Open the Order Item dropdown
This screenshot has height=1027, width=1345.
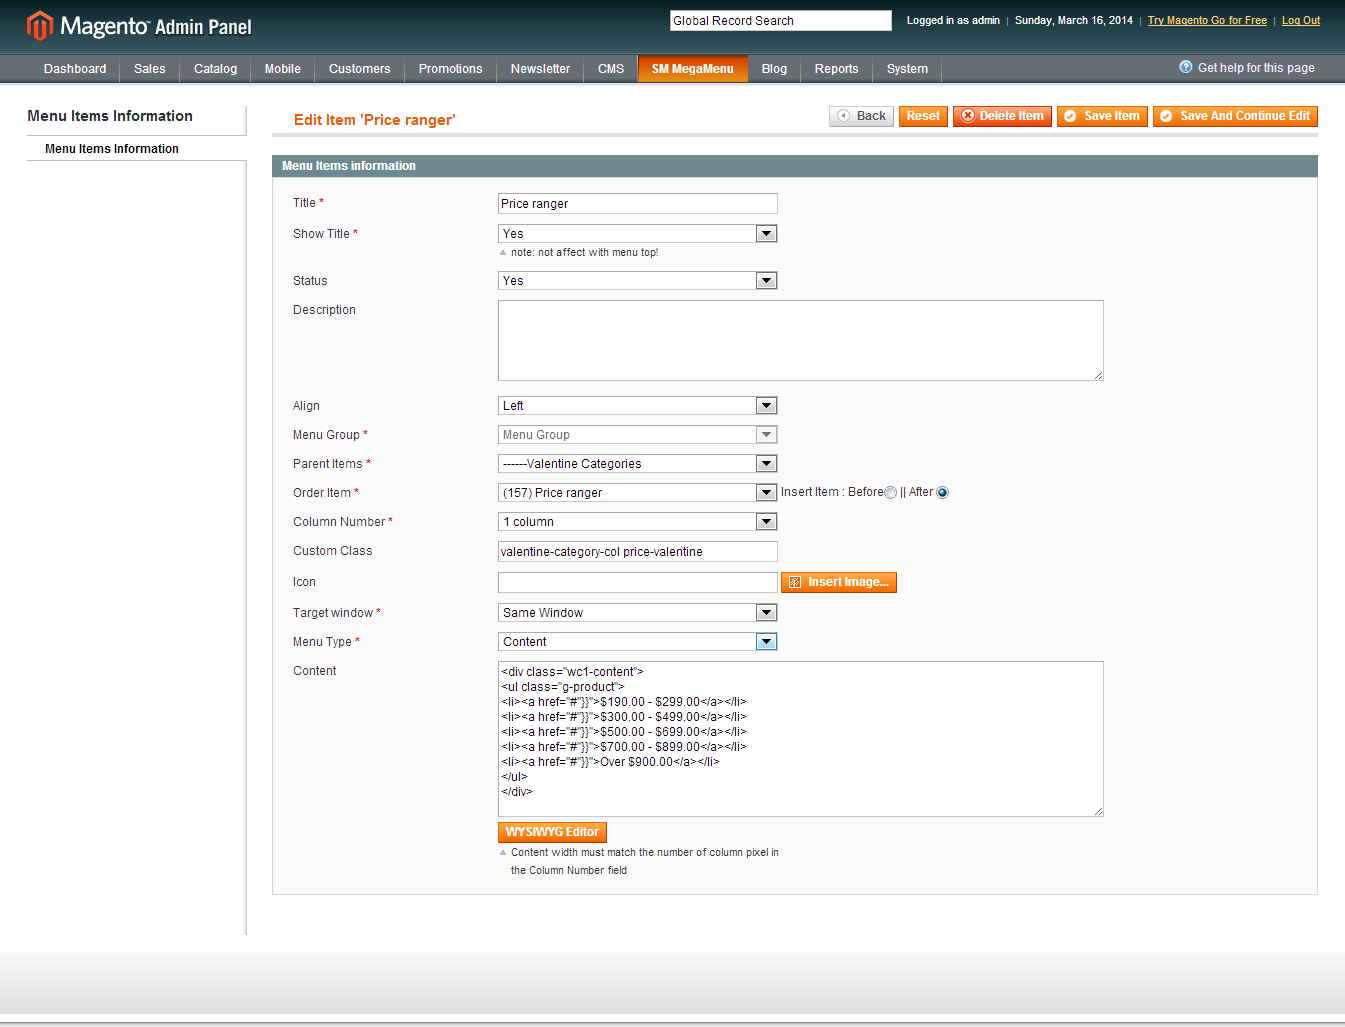click(x=638, y=493)
